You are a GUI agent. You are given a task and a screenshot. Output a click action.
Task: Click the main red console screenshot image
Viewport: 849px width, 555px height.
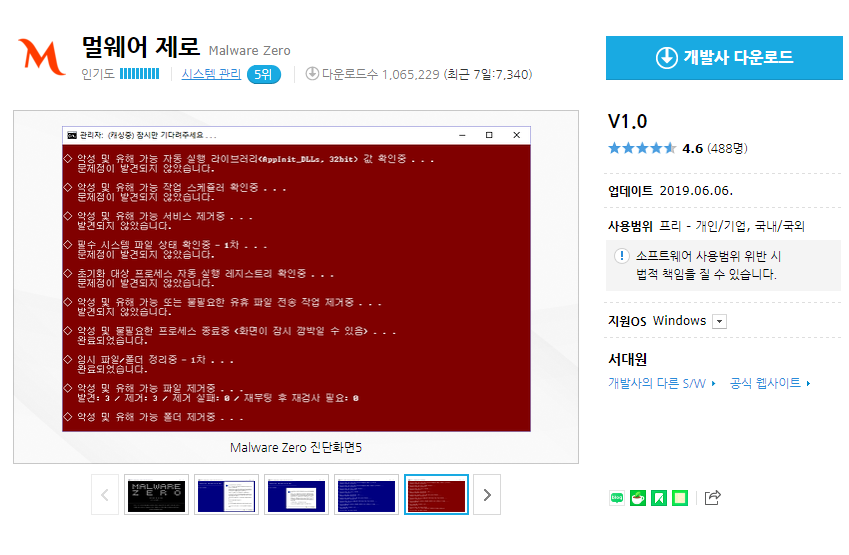(x=296, y=279)
